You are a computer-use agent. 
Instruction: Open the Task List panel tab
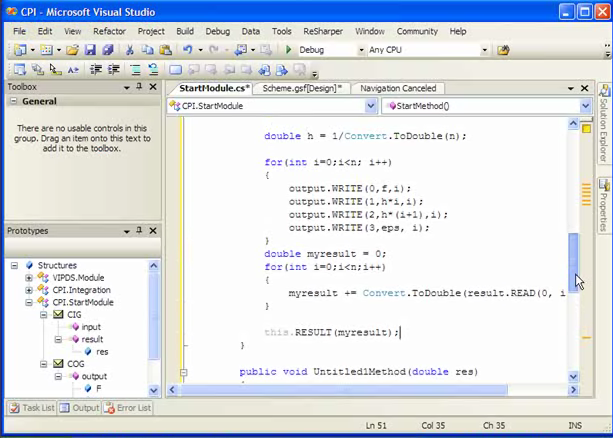click(30, 408)
